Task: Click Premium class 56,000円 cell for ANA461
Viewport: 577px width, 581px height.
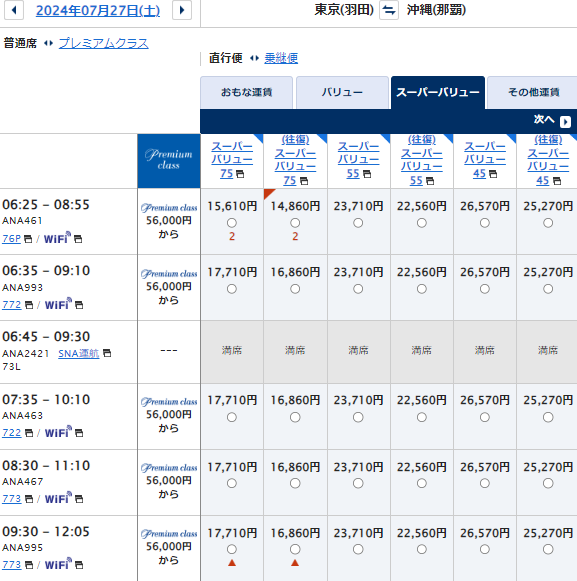Action: click(169, 221)
